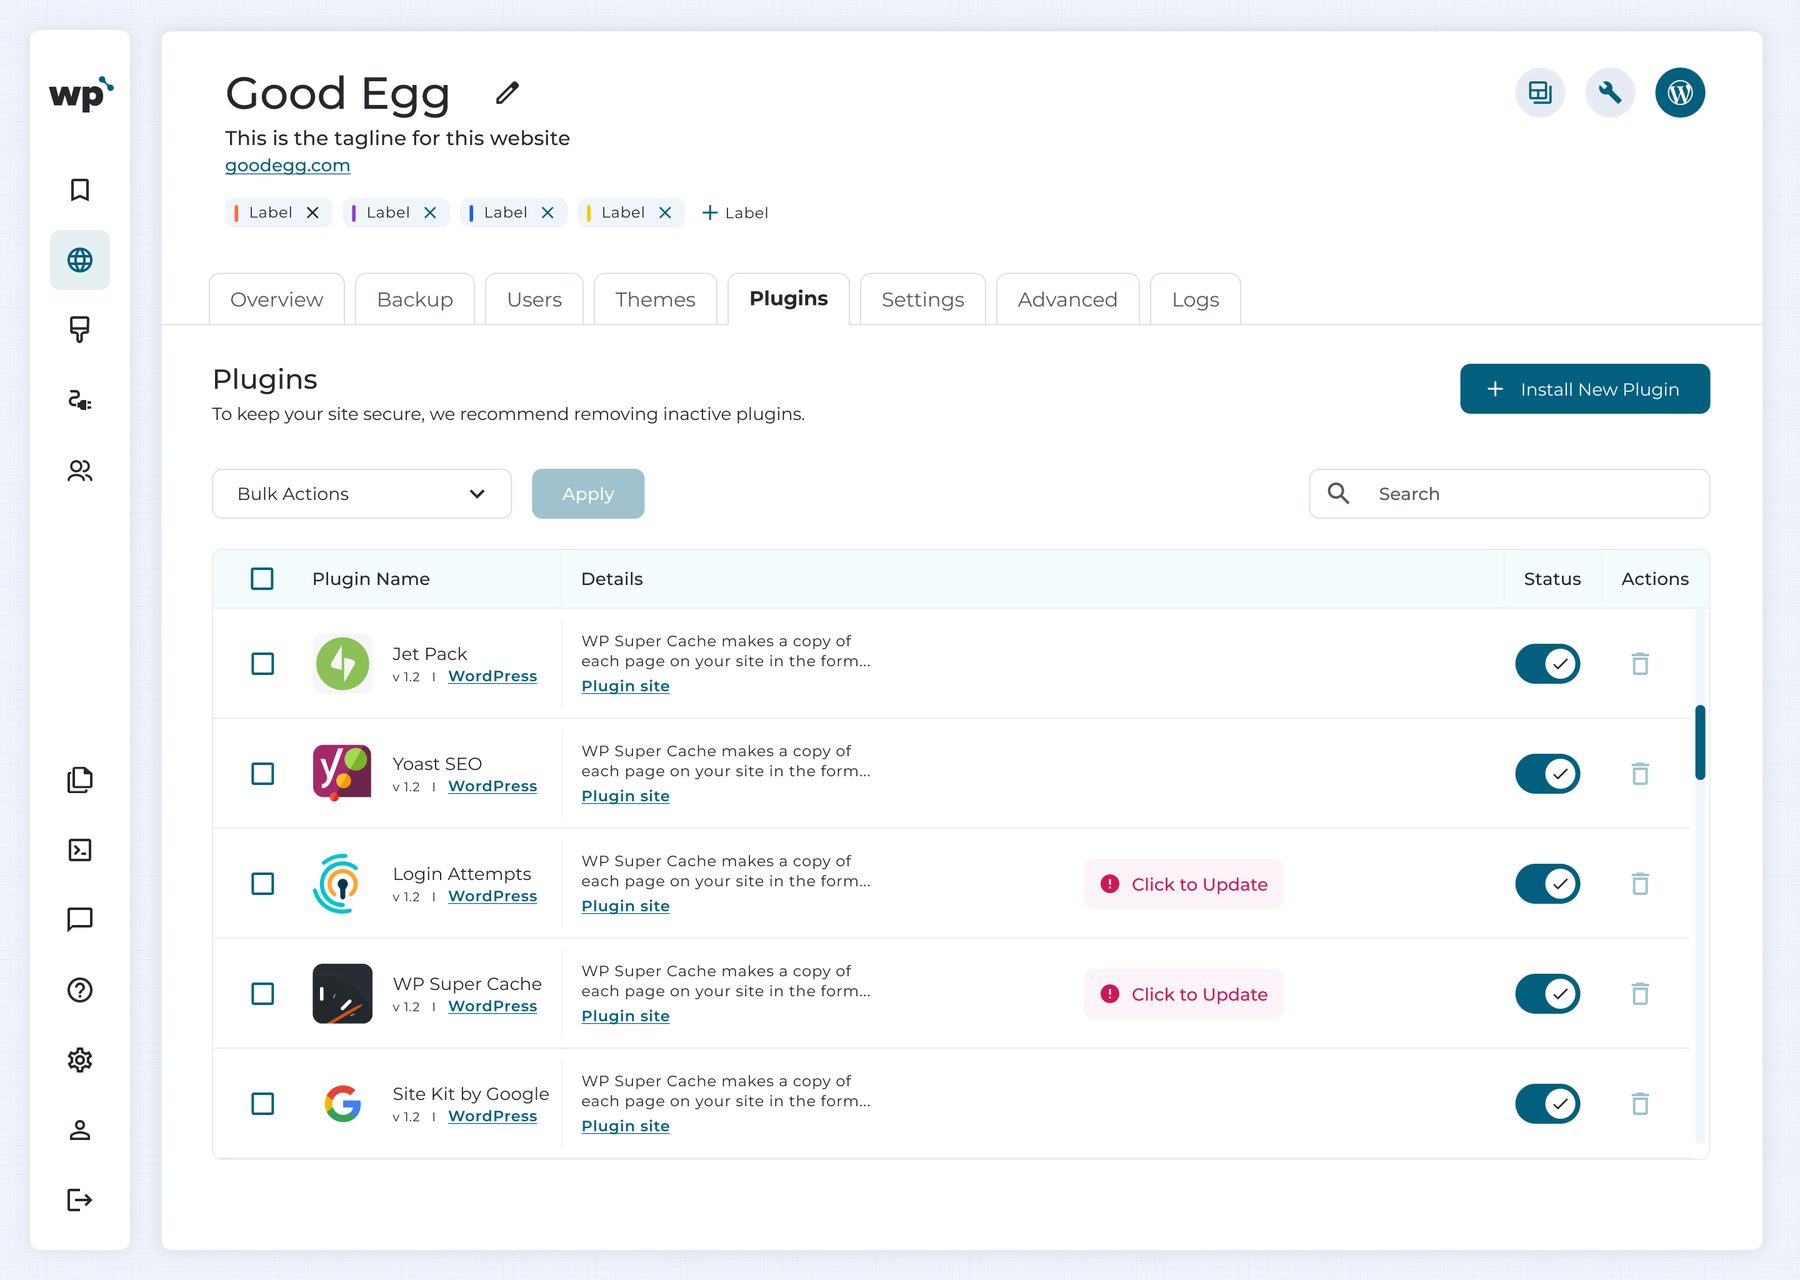Delete Jet Pack plugin with trash icon
The width and height of the screenshot is (1800, 1280).
(x=1640, y=664)
